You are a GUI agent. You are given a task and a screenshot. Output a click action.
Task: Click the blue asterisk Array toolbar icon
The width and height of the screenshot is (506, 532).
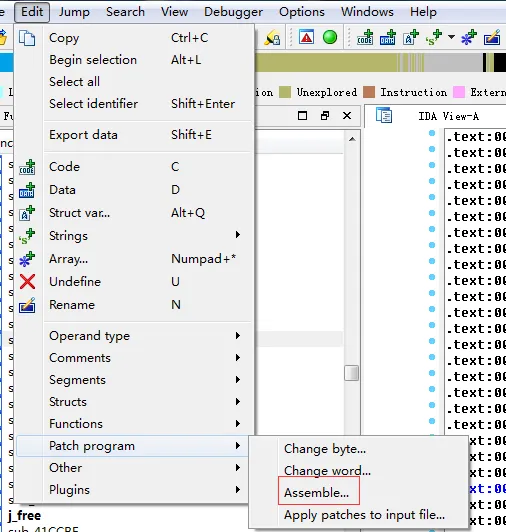click(x=469, y=38)
